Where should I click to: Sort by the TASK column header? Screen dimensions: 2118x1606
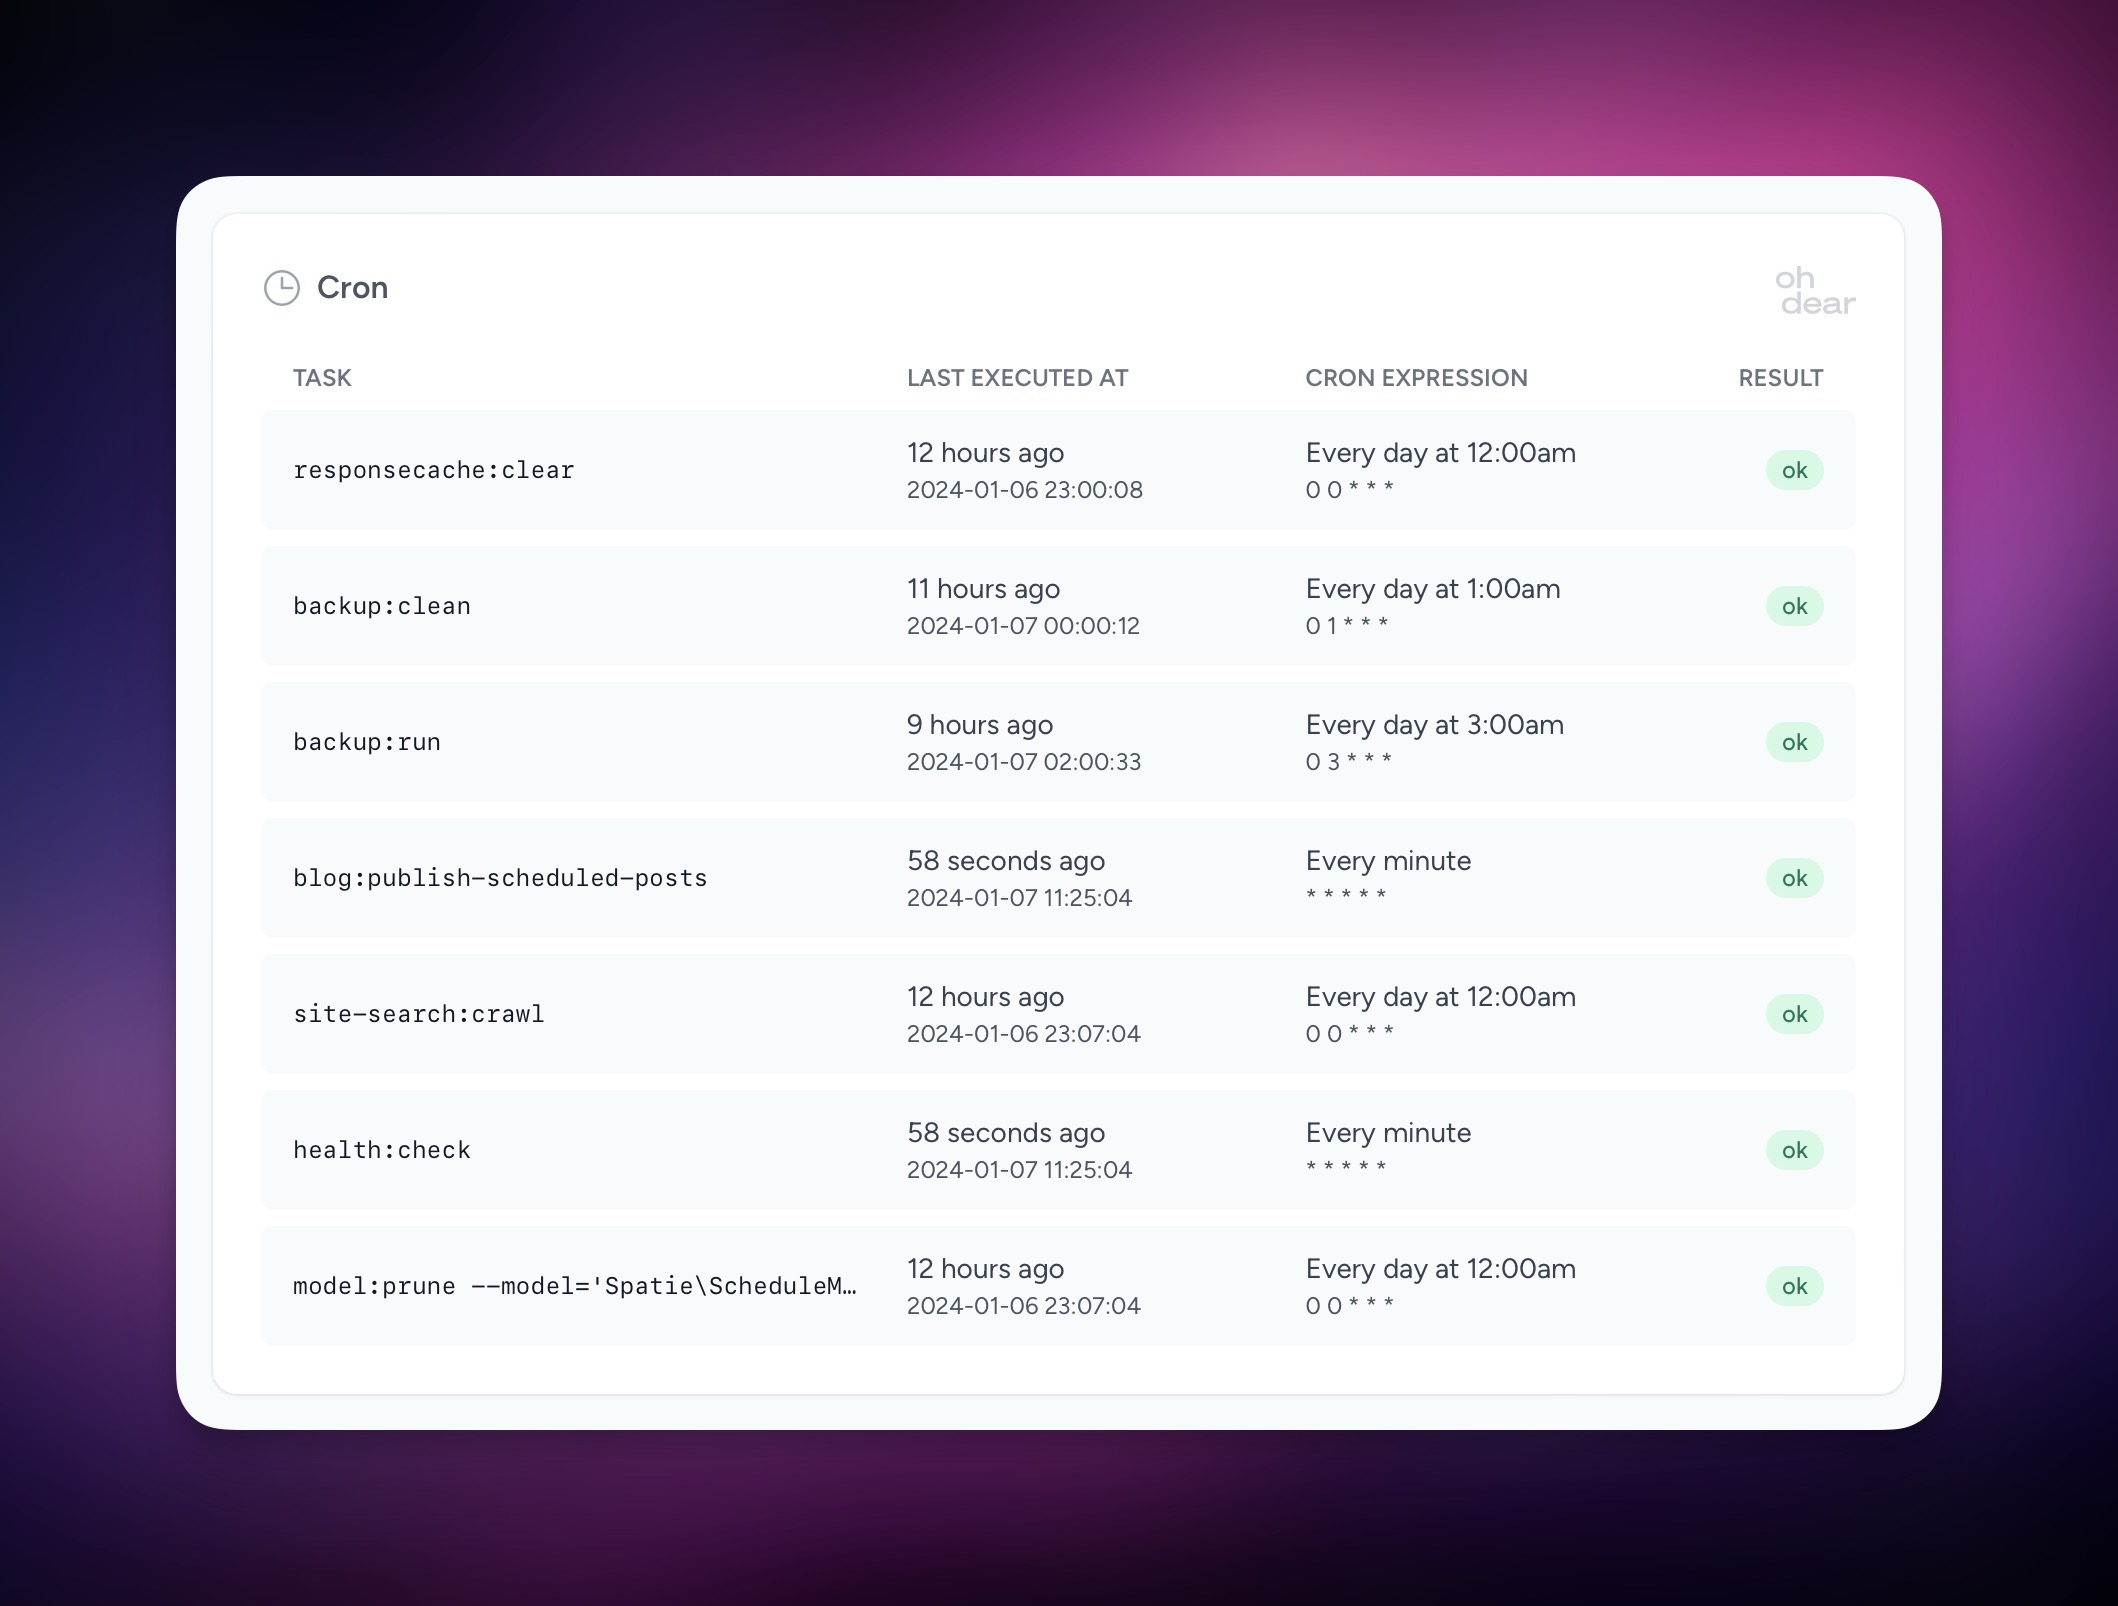[322, 378]
